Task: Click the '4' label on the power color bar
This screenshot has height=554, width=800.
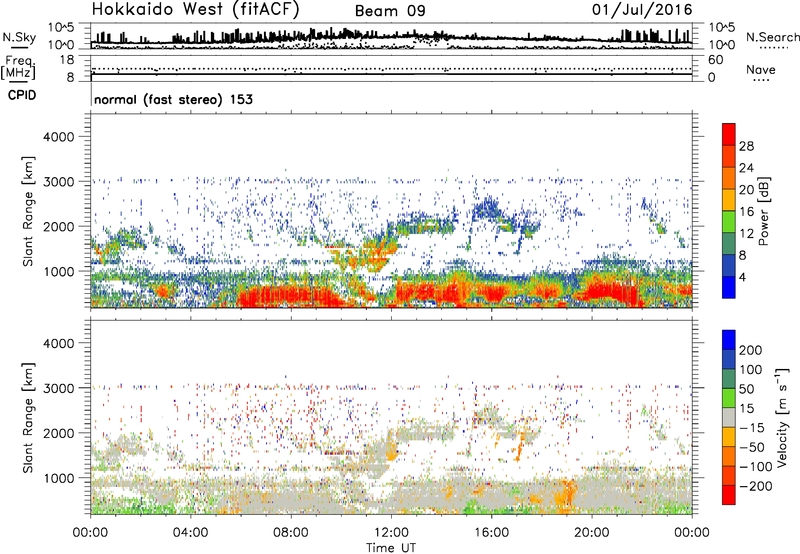Action: coord(742,277)
